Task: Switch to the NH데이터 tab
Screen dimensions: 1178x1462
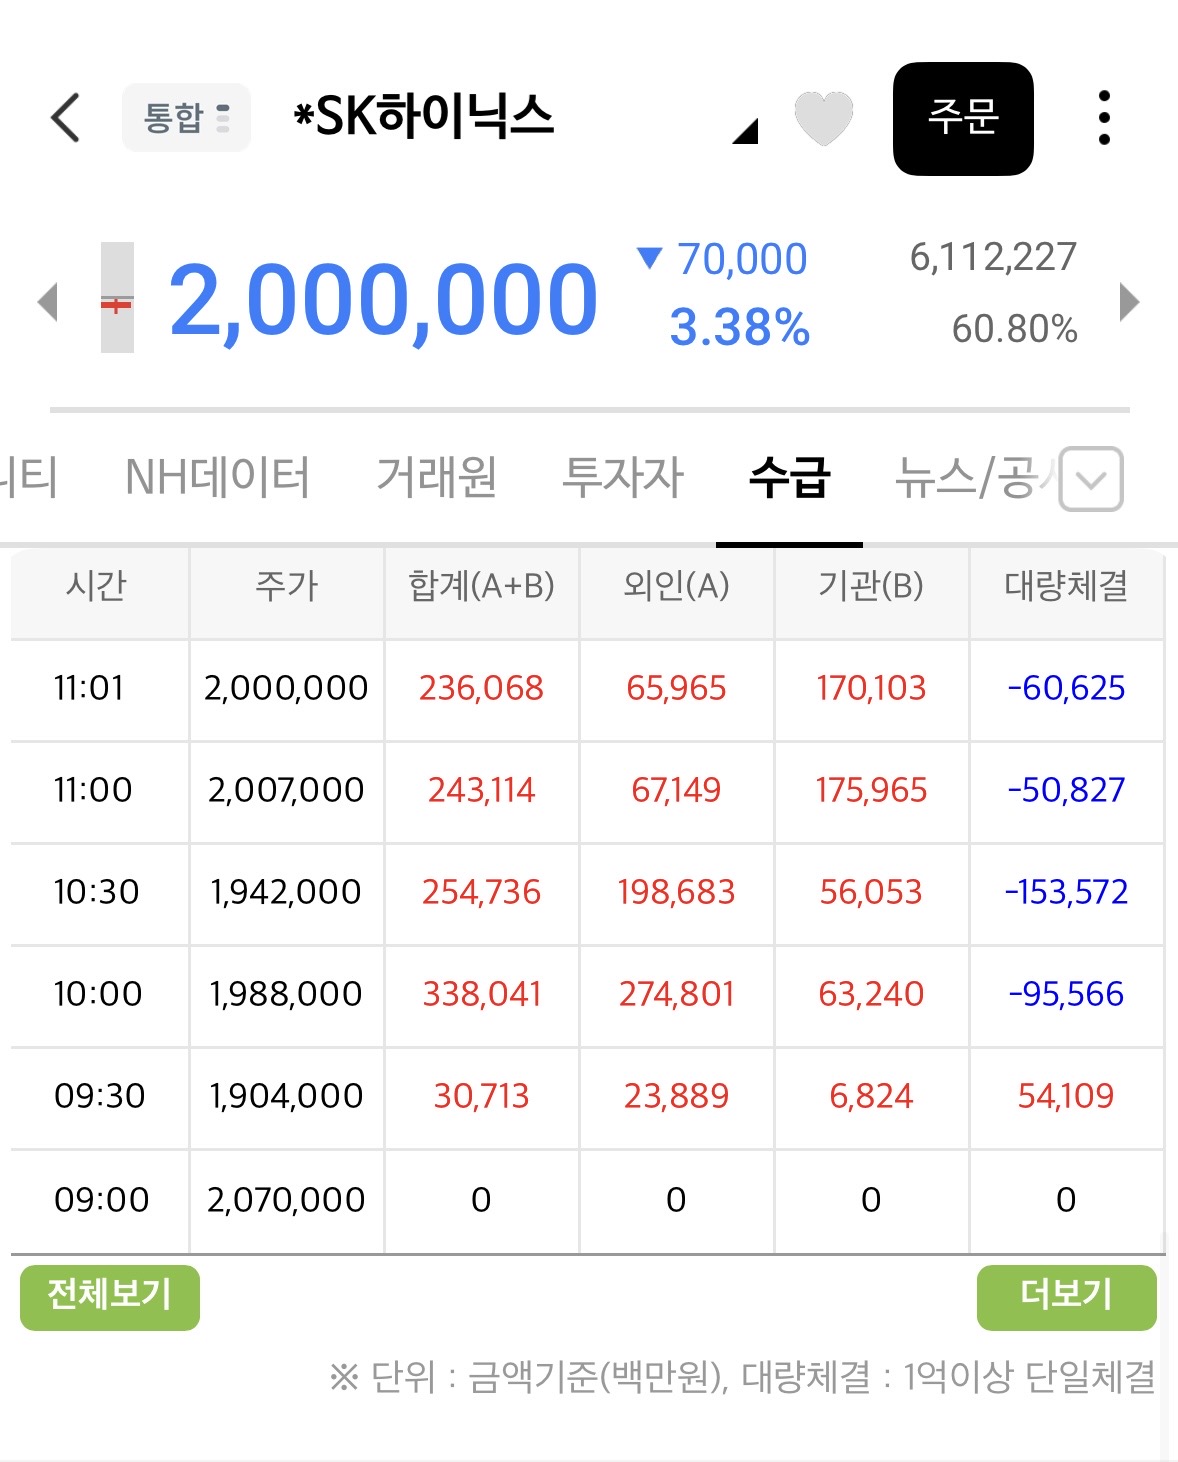Action: coord(217,477)
